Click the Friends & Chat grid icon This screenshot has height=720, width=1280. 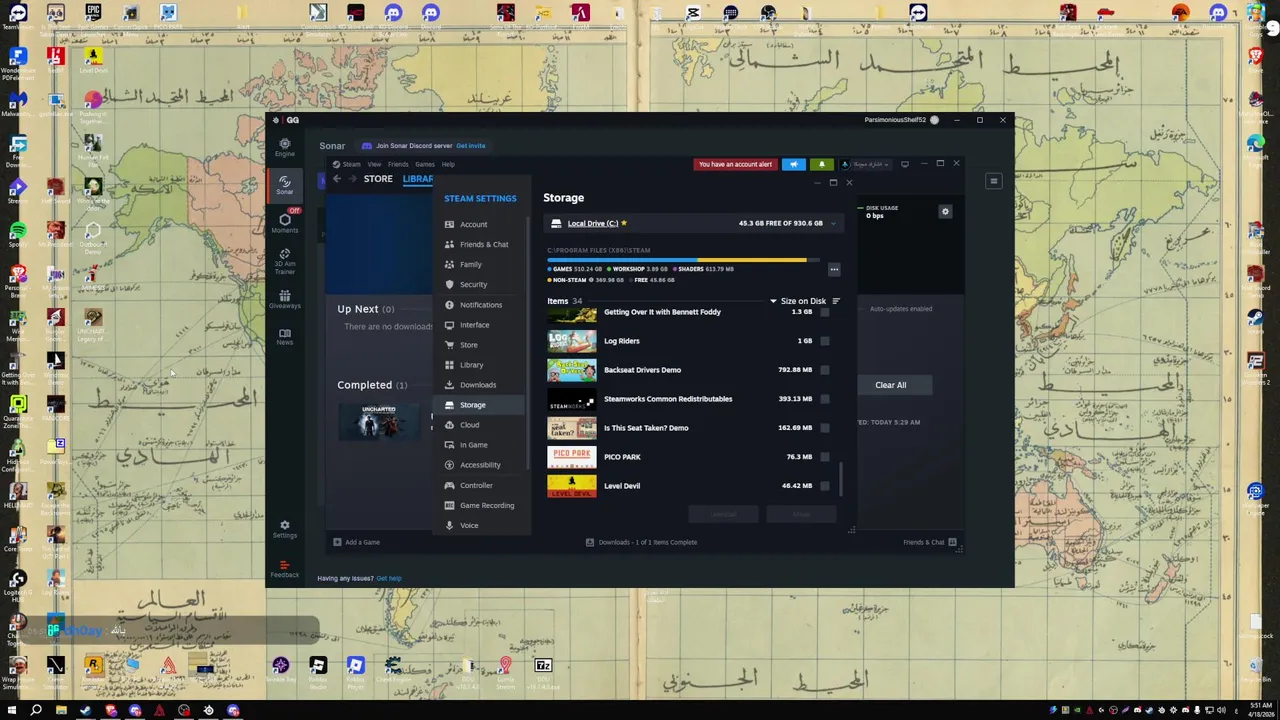952,542
